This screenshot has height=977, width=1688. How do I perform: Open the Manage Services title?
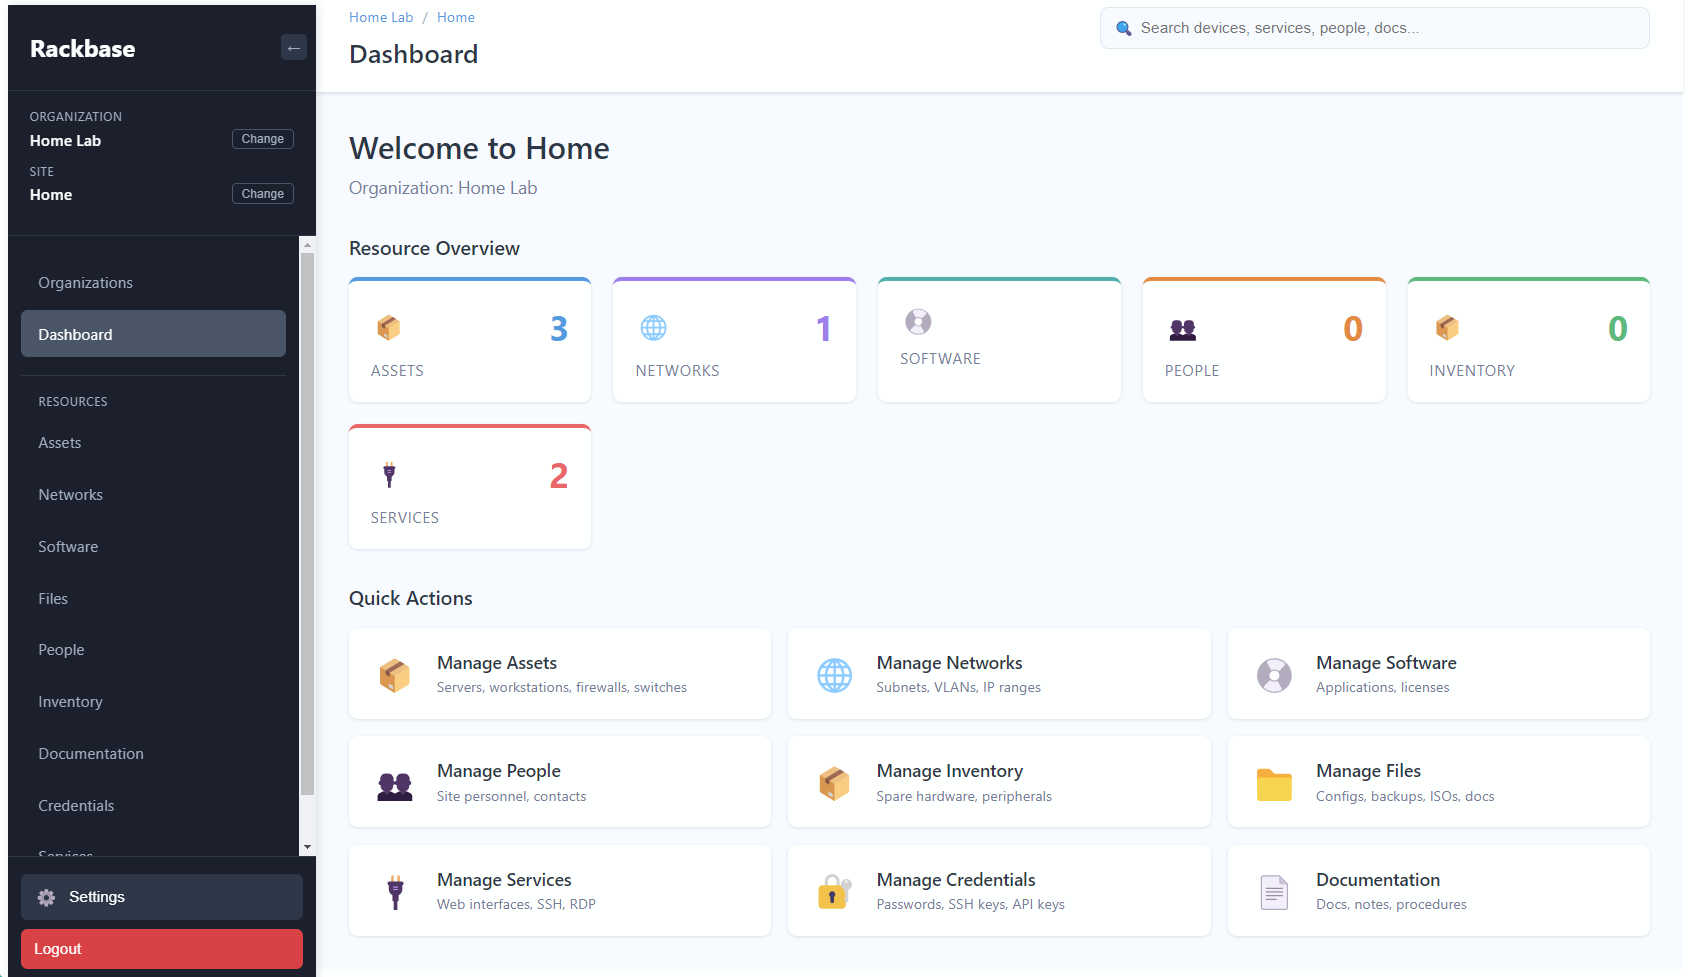click(504, 880)
